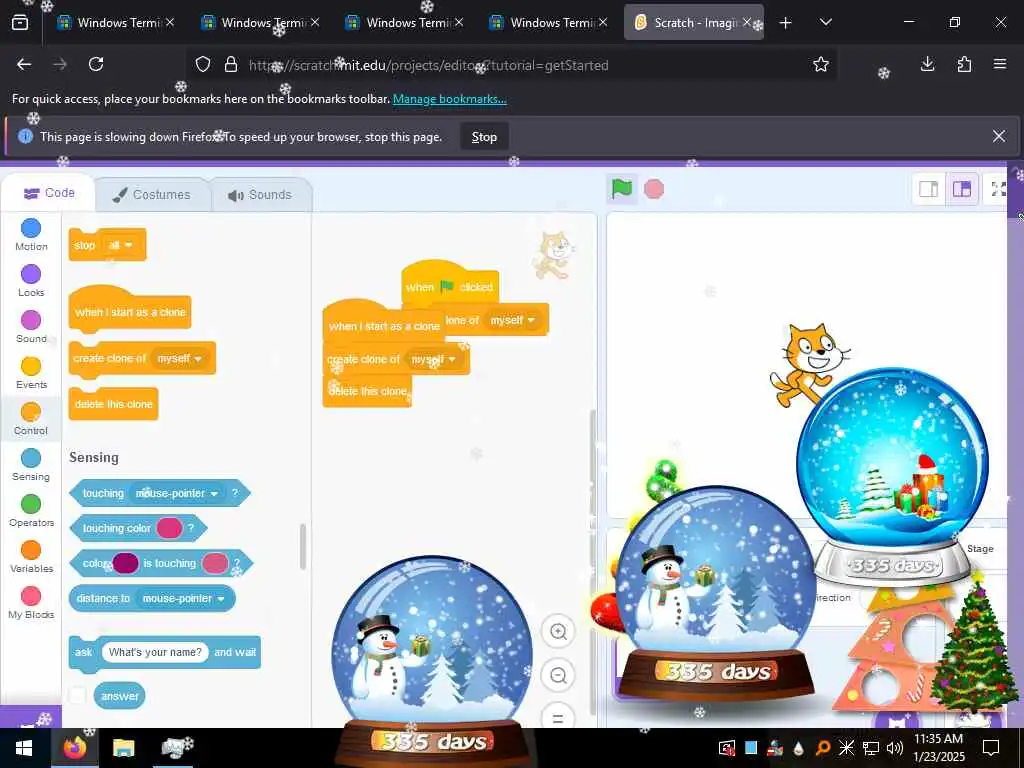Click the Firefox taskbar icon
This screenshot has height=768, width=1024.
74,748
